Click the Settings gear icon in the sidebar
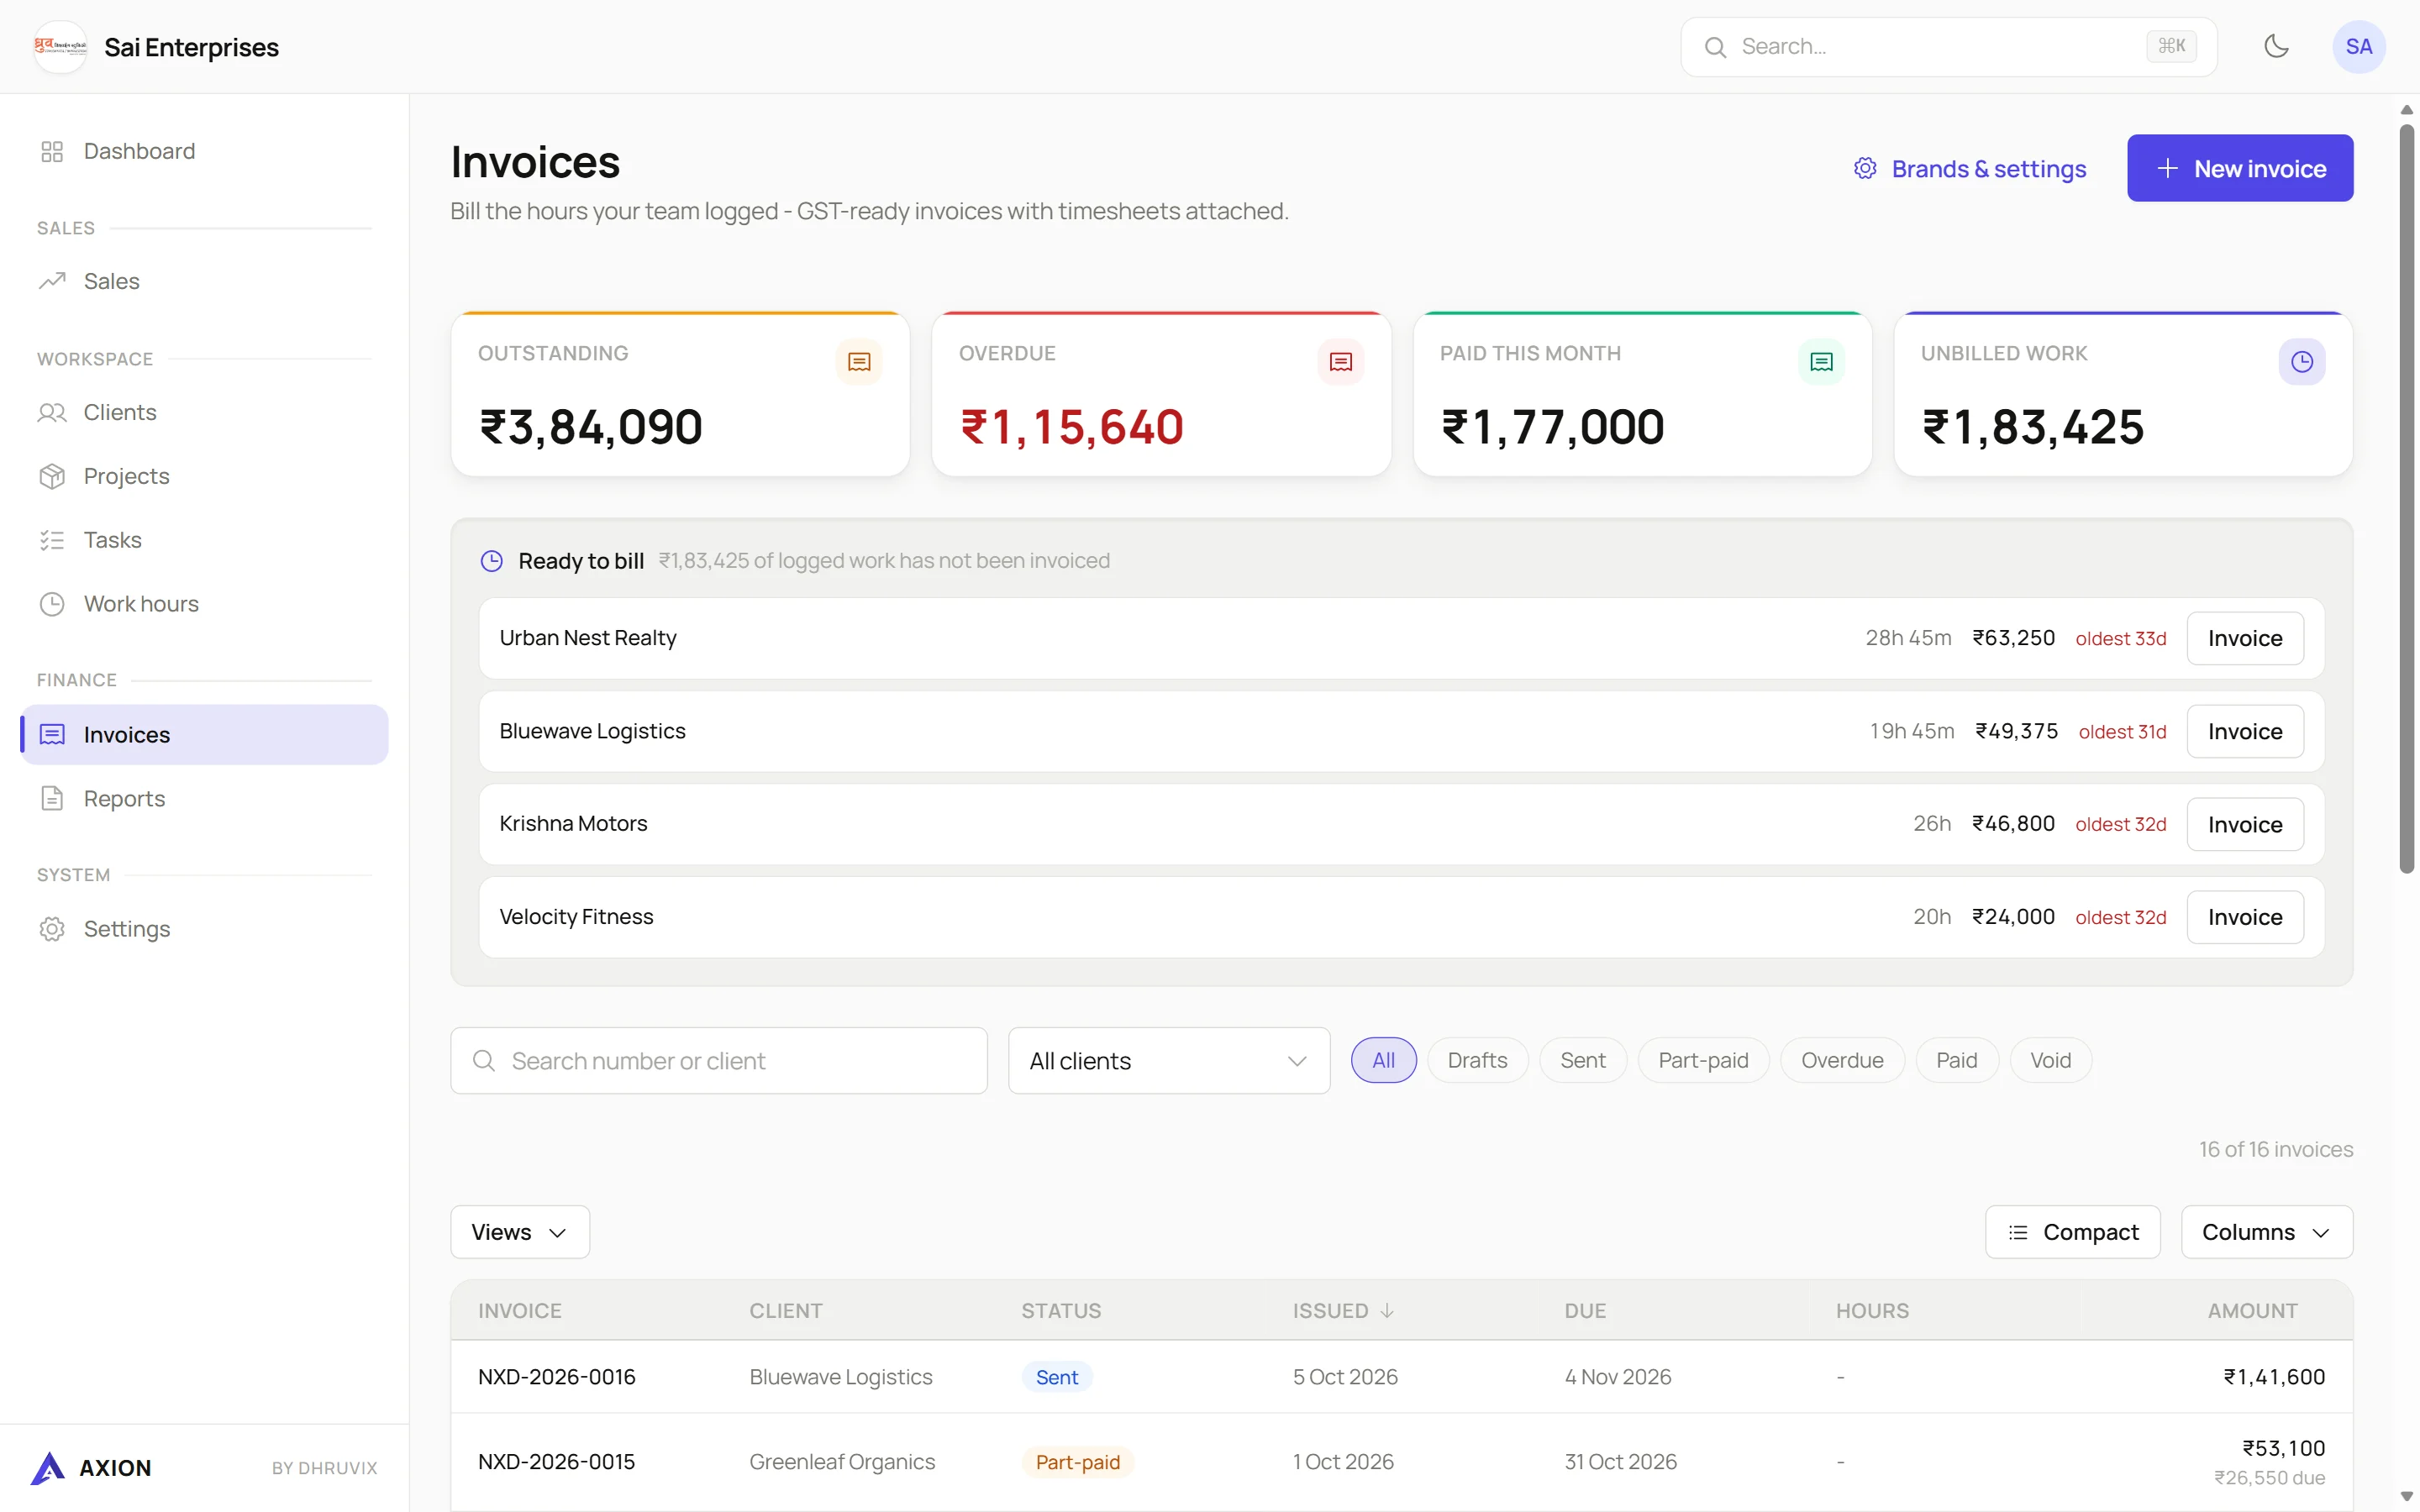The height and width of the screenshot is (1512, 2420). 52,929
